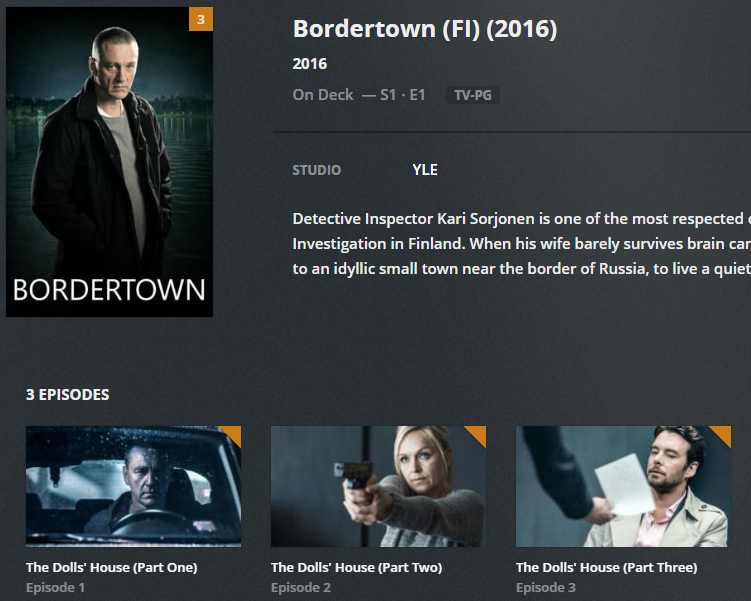Click unwatched corner marker on Episode 2 thumbnail
751x601 pixels.
click(478, 433)
